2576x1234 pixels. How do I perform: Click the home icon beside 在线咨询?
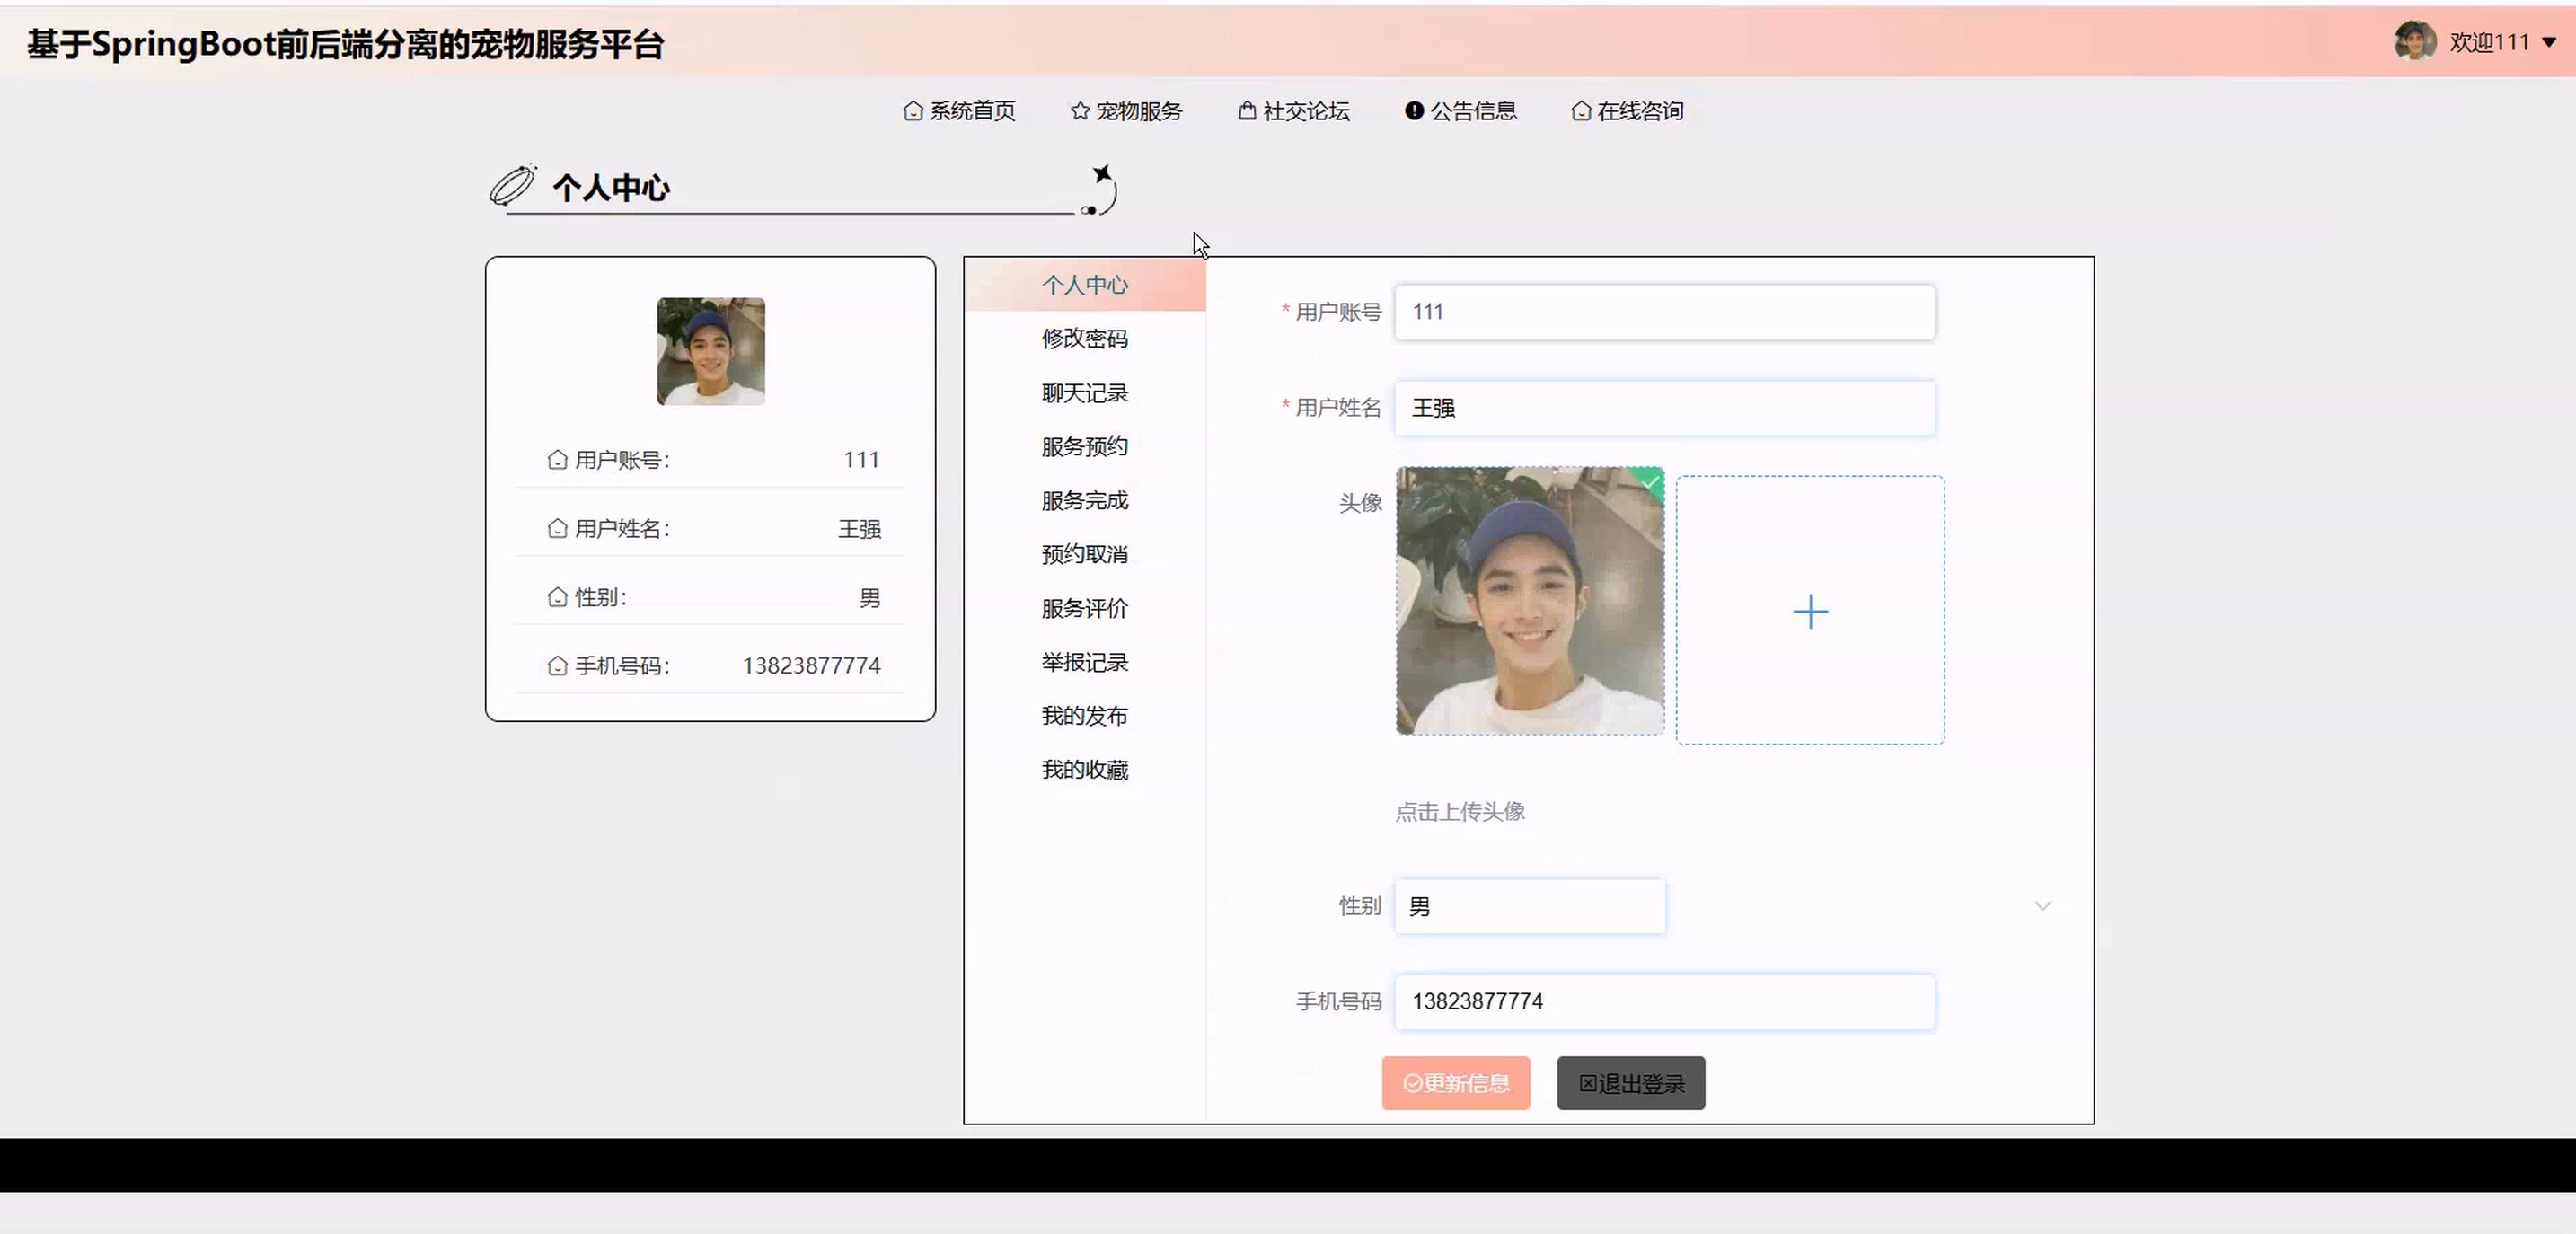1580,111
